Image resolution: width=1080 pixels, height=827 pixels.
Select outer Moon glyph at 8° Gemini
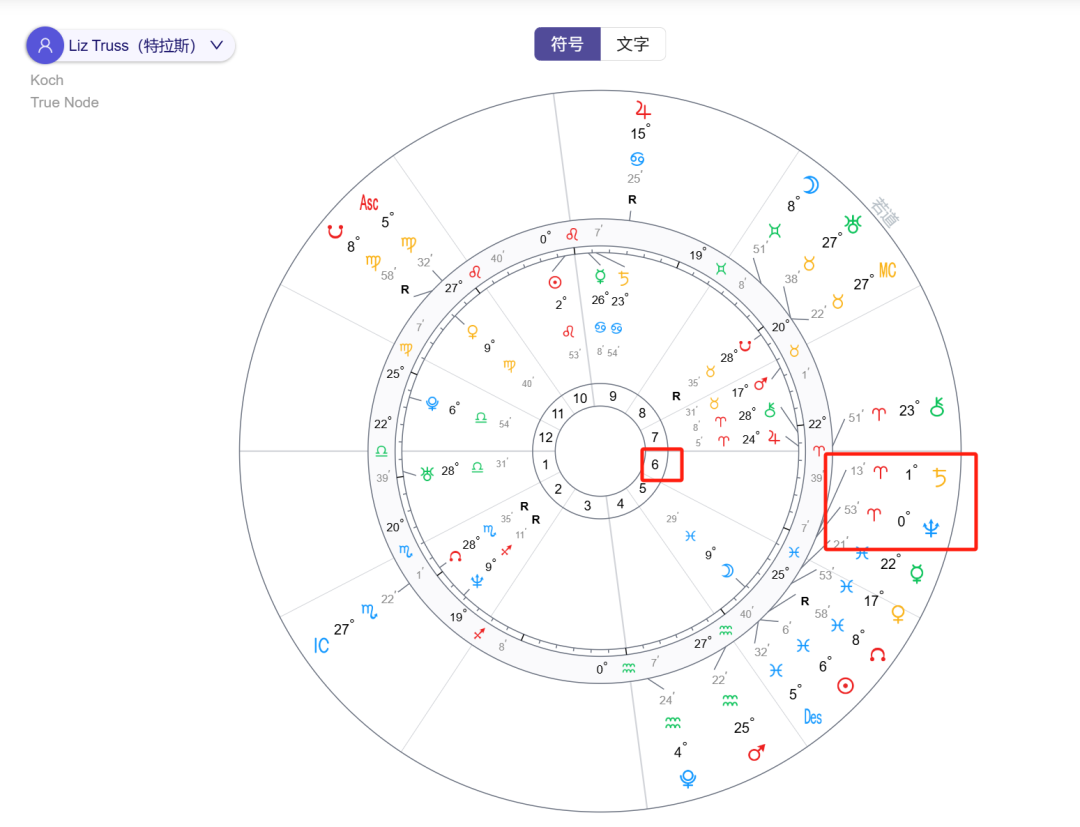coord(811,185)
